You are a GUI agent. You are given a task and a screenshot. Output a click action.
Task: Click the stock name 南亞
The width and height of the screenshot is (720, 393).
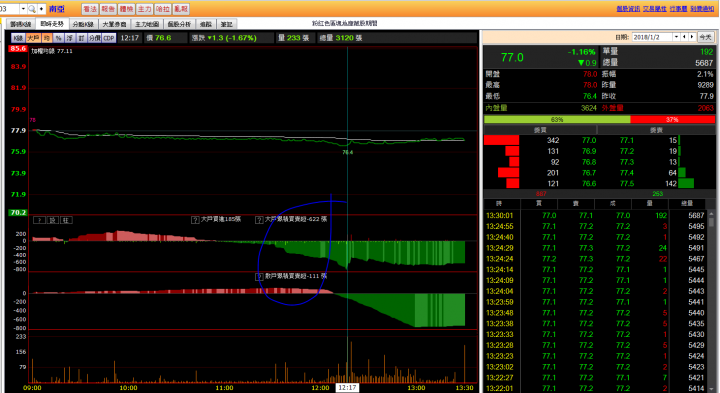point(57,9)
